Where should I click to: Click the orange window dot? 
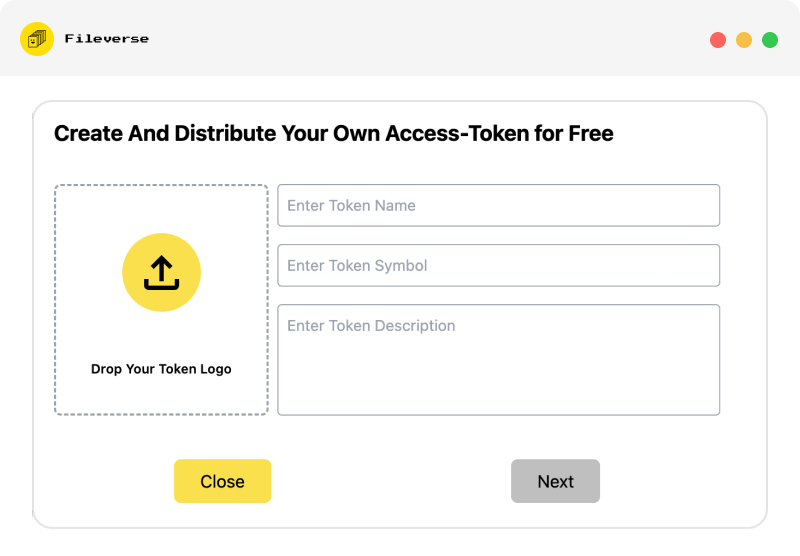(744, 40)
